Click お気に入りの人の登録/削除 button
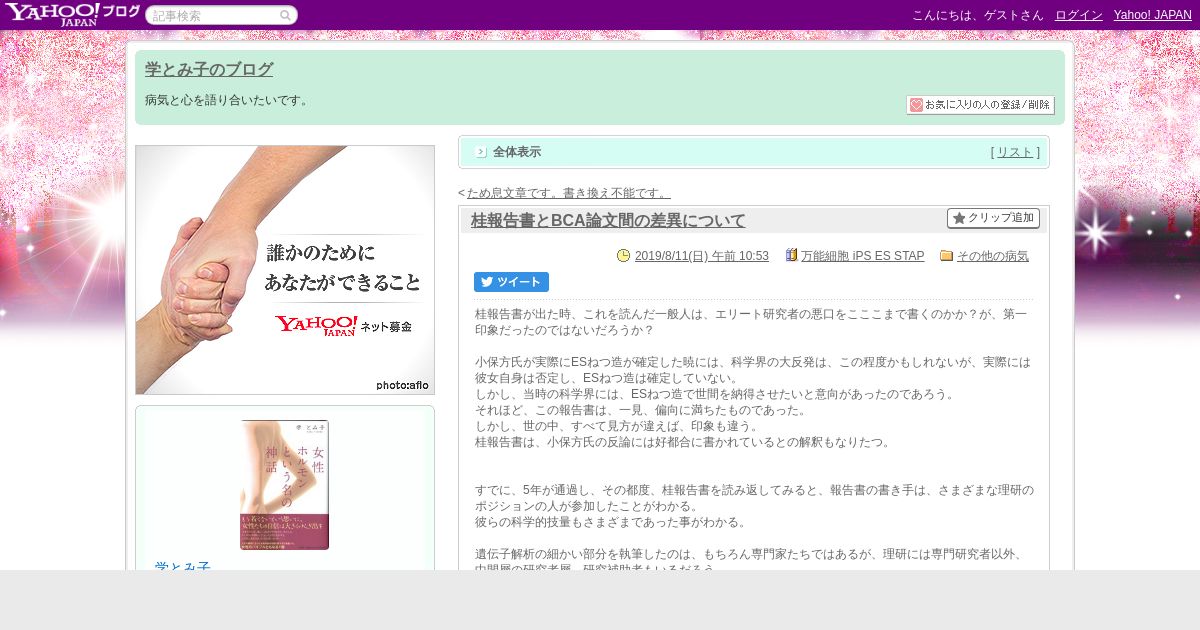The width and height of the screenshot is (1200, 630). [980, 105]
